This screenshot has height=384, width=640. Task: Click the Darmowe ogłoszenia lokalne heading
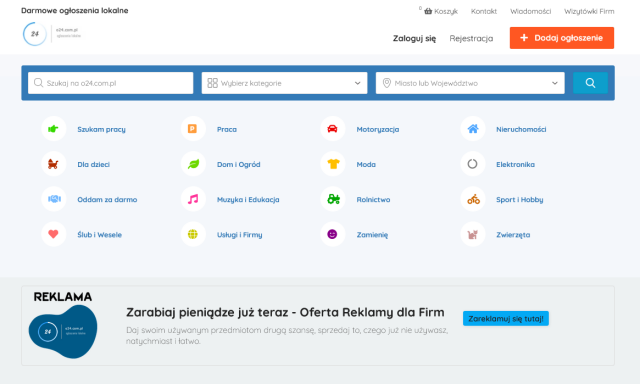(75, 11)
